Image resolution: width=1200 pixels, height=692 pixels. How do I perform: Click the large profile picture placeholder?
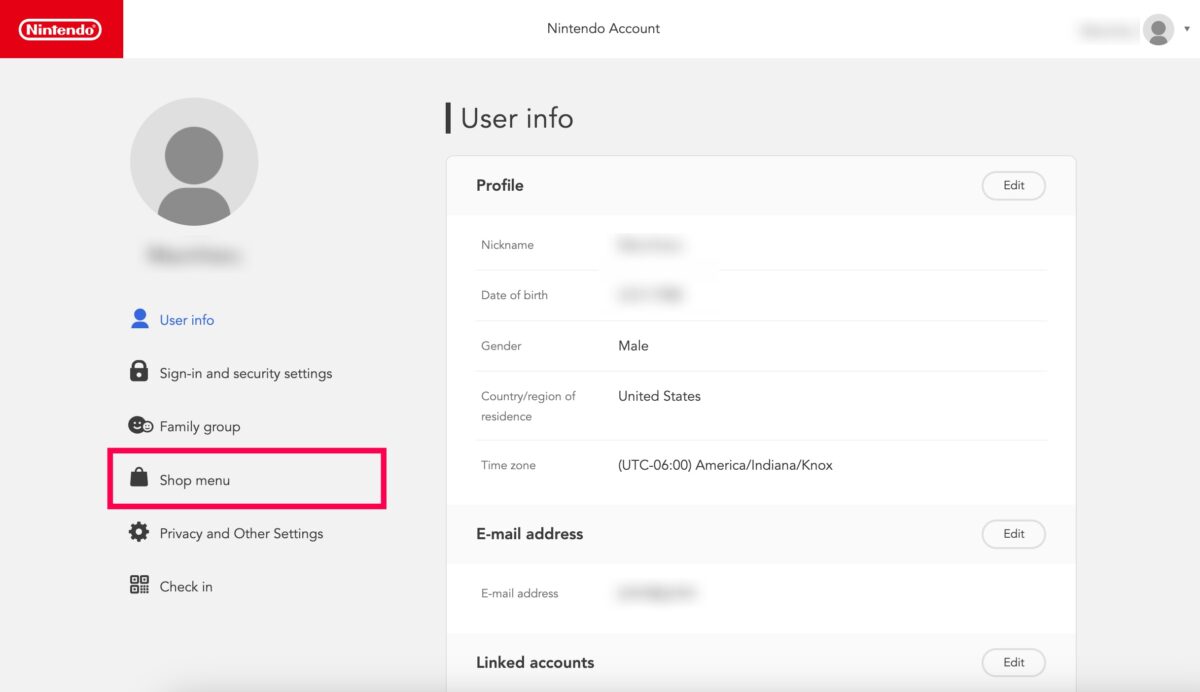coord(194,162)
